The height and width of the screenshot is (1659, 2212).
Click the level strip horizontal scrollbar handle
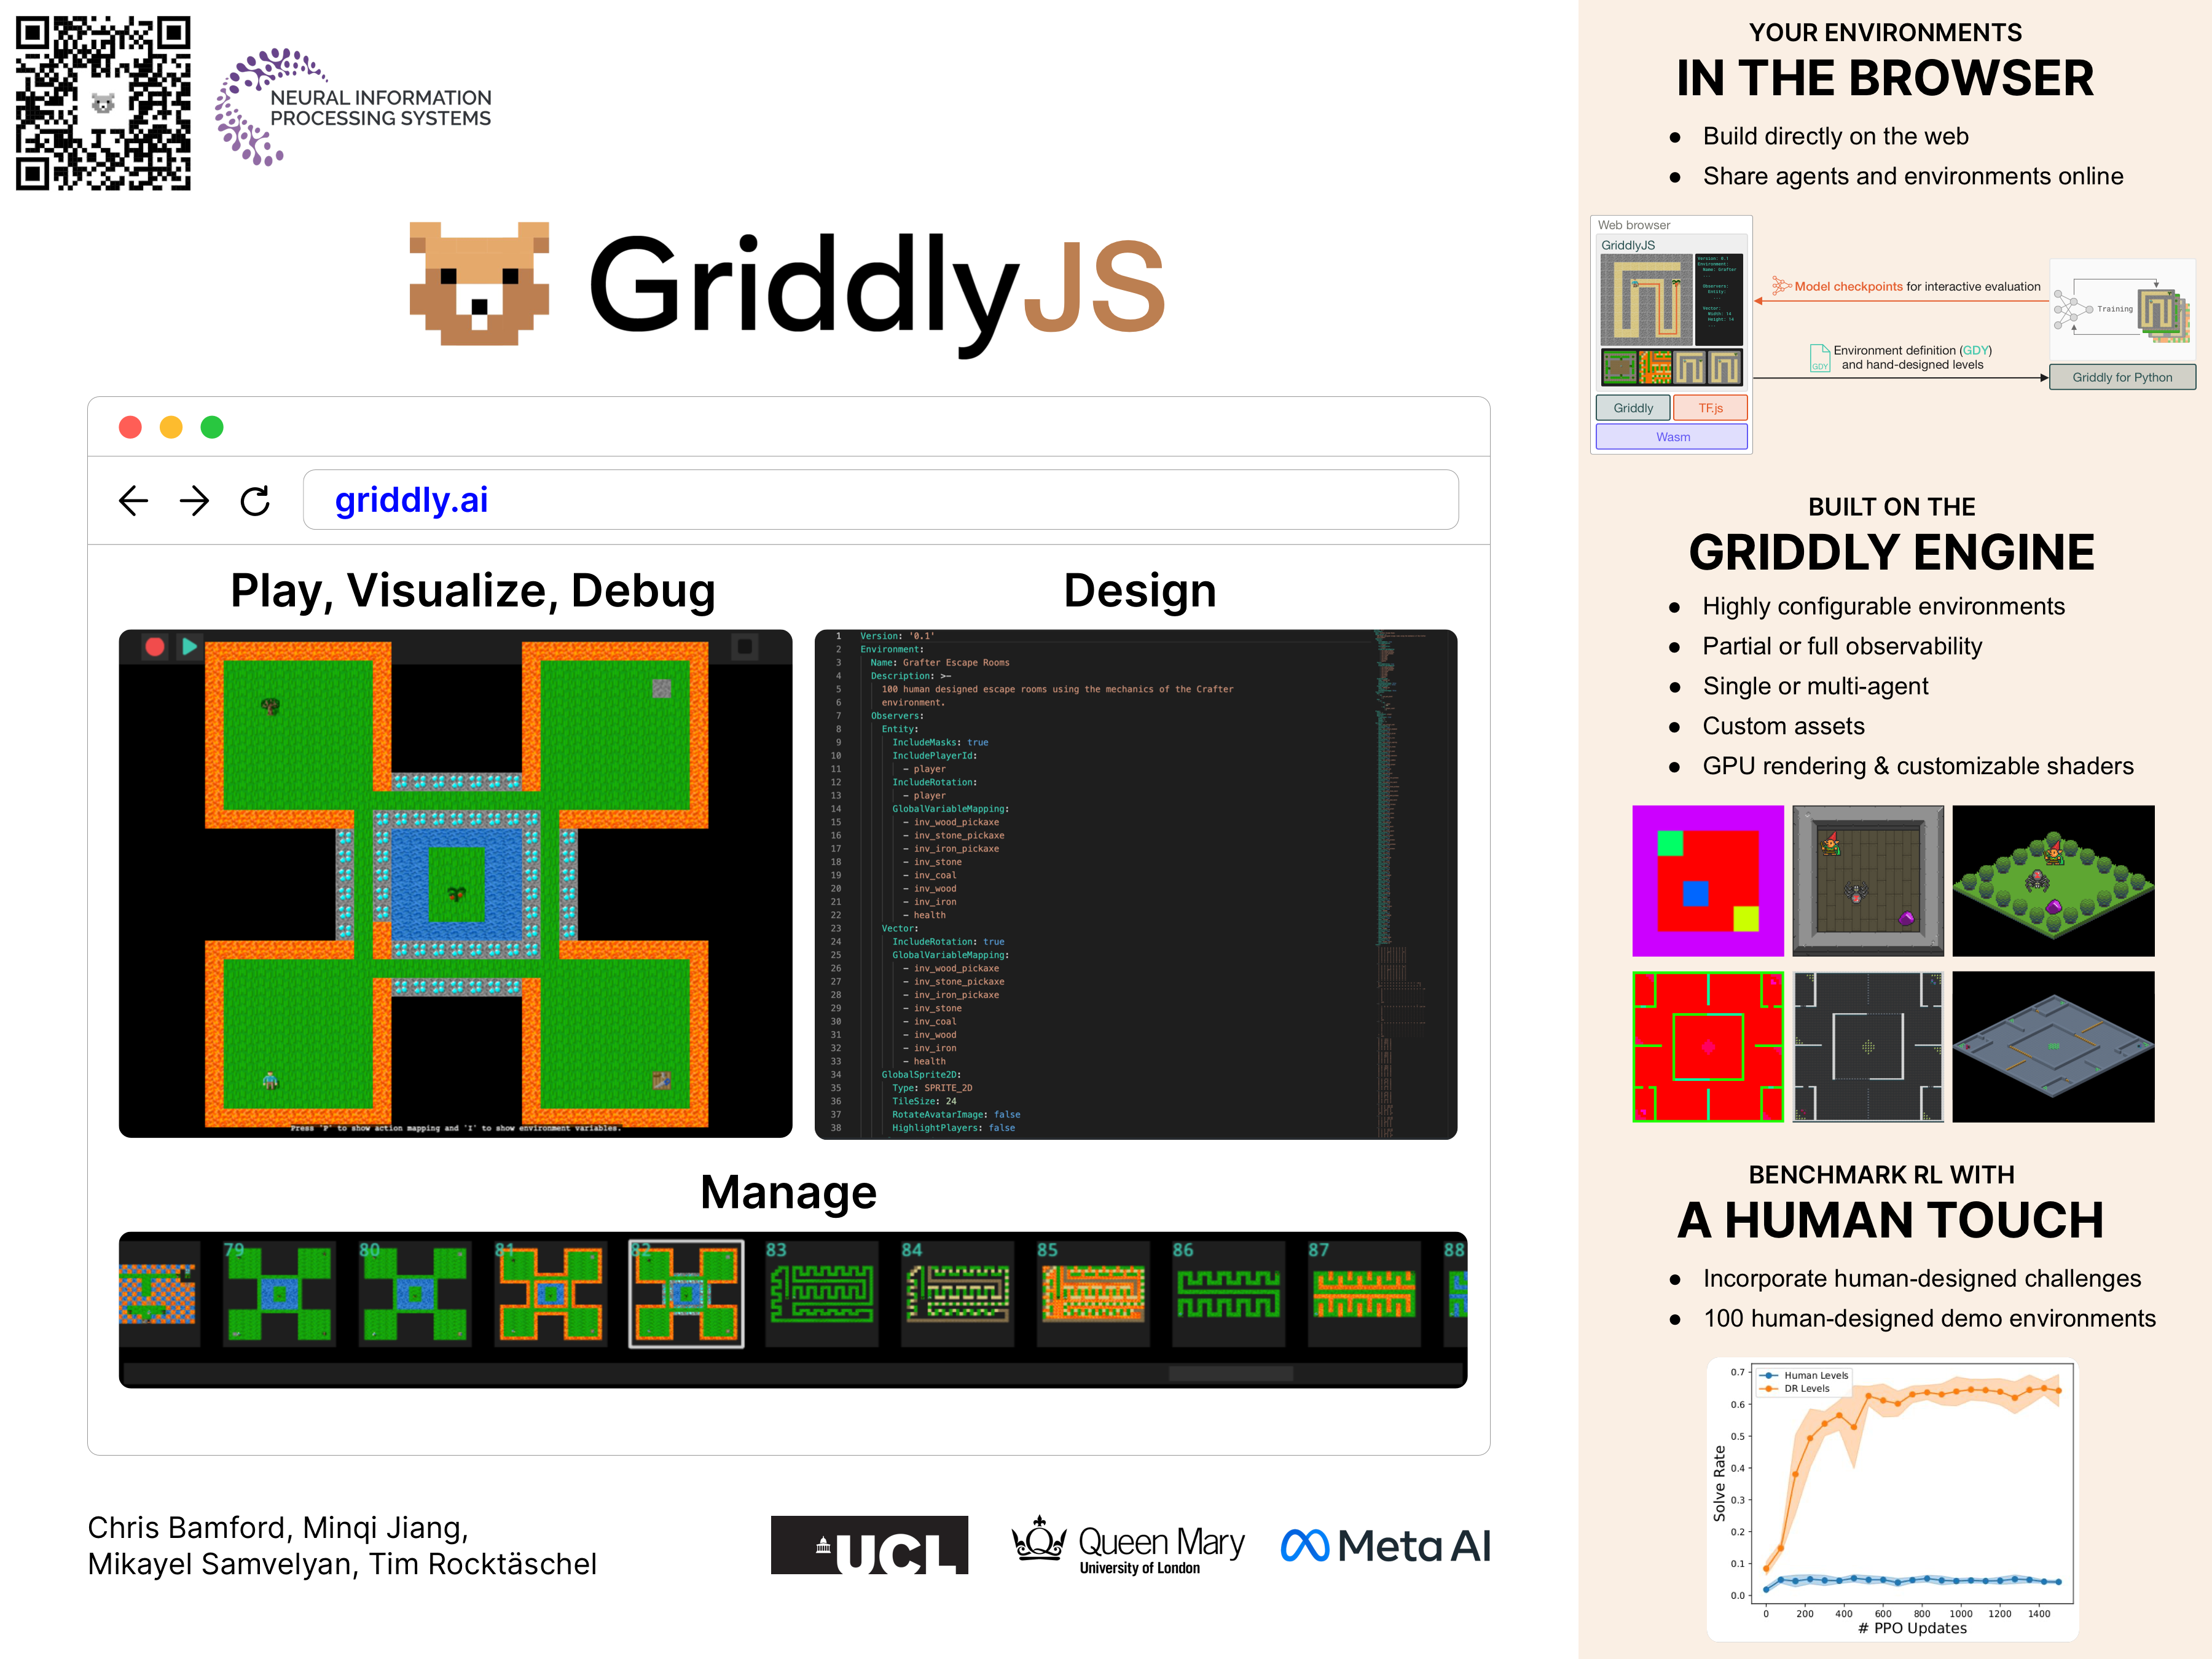[x=1230, y=1374]
